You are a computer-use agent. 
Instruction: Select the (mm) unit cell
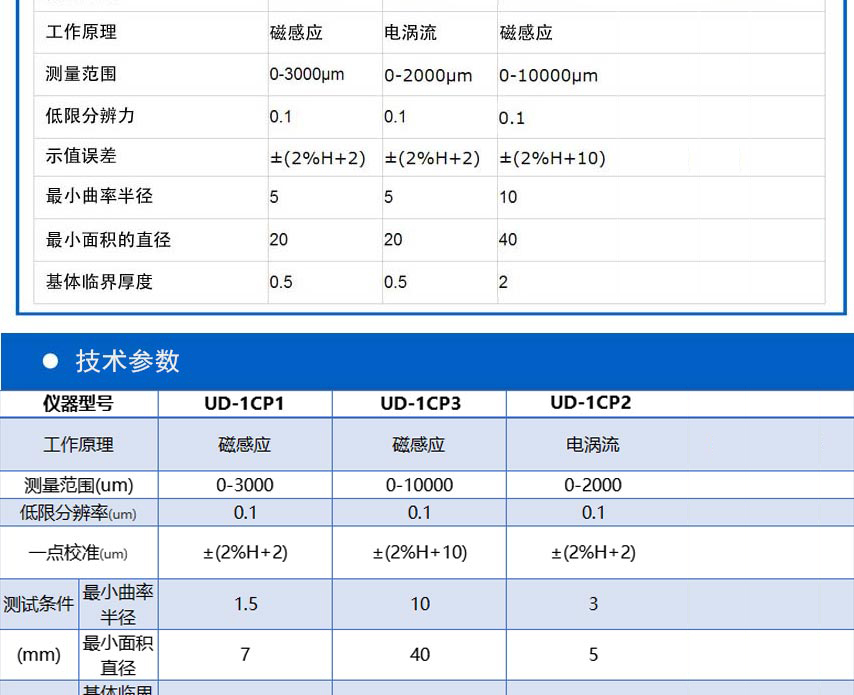pos(34,655)
